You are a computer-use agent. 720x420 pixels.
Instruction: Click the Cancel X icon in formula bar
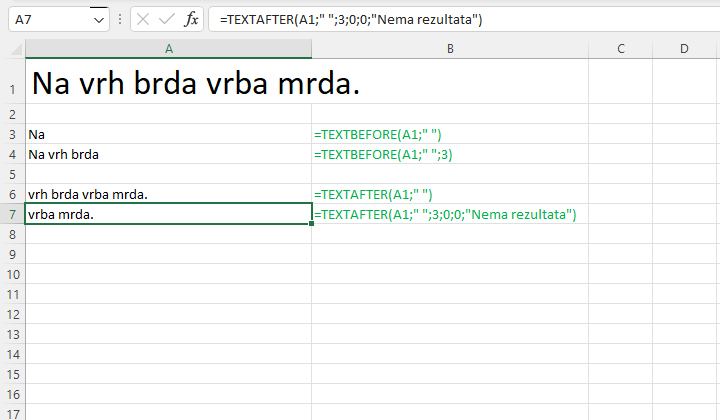pos(144,20)
